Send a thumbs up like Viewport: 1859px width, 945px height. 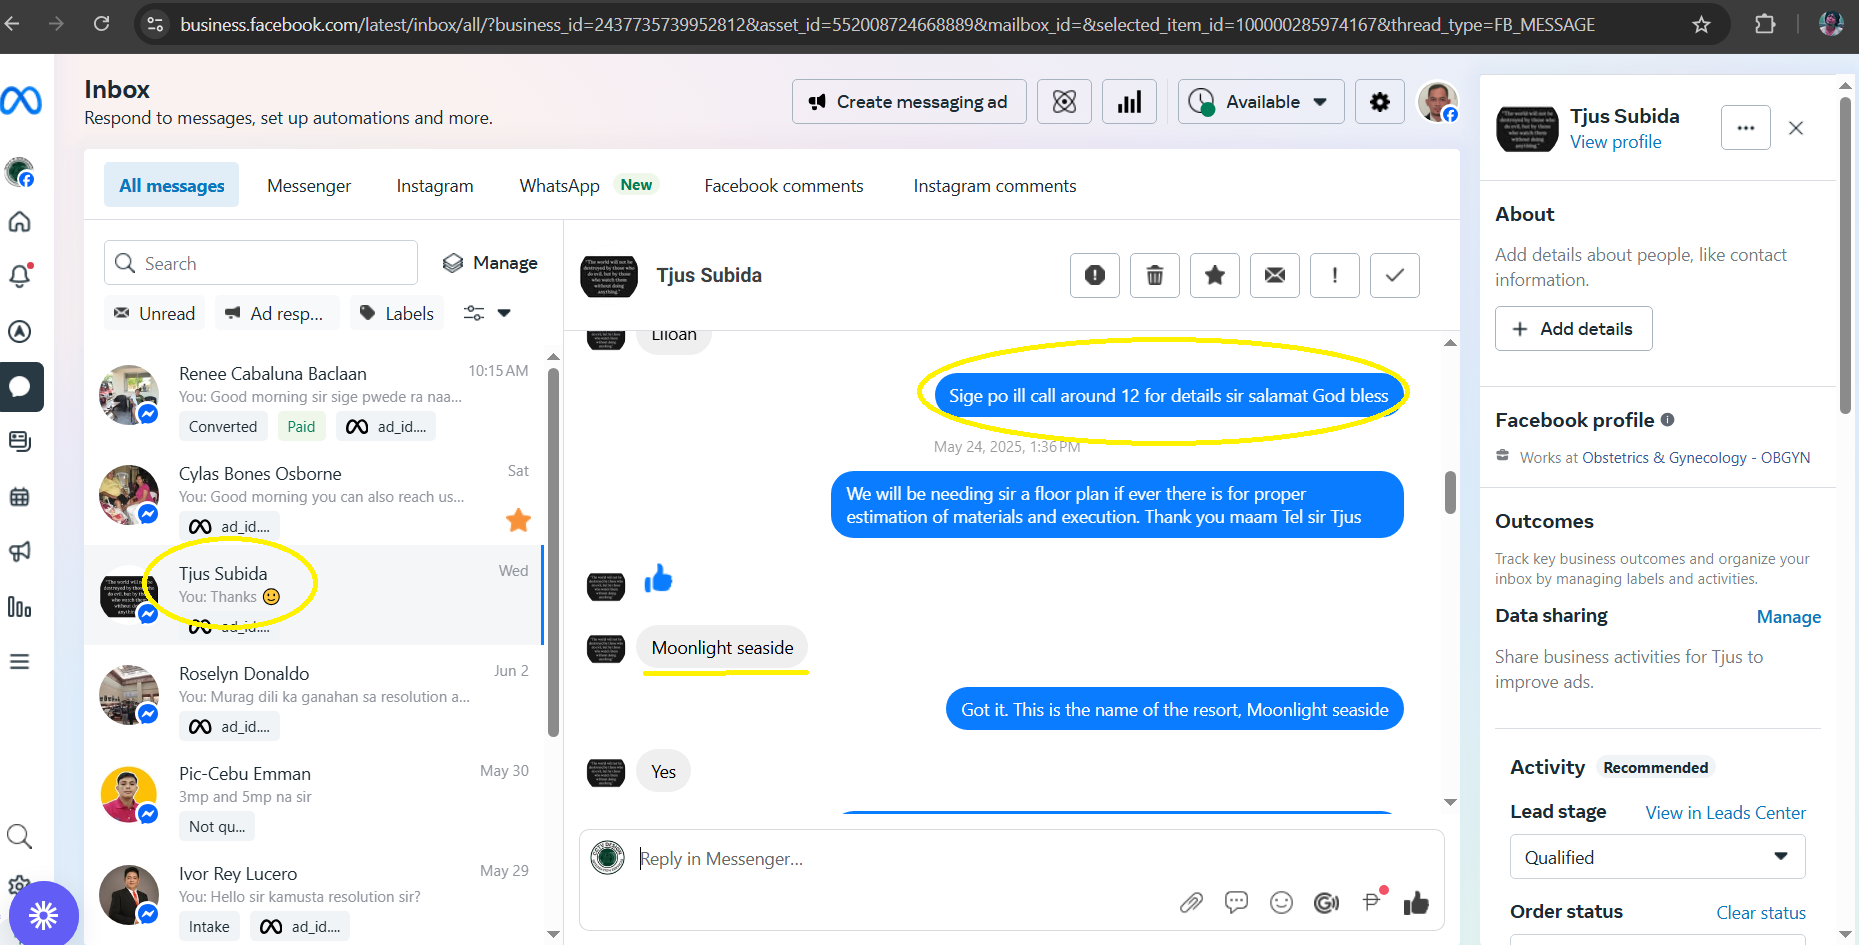point(1416,903)
